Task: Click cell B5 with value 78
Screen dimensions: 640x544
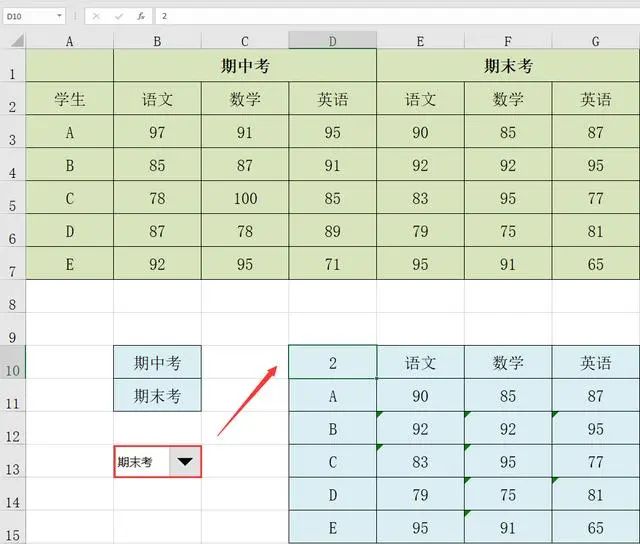Action: (x=157, y=198)
